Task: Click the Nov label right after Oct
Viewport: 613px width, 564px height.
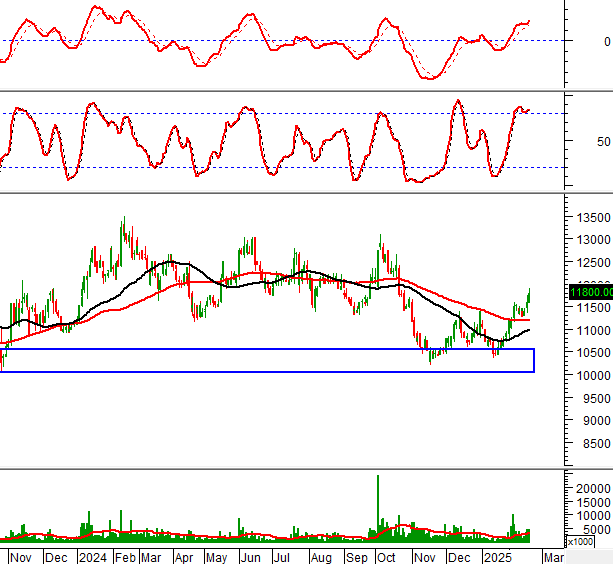Action: 425,557
